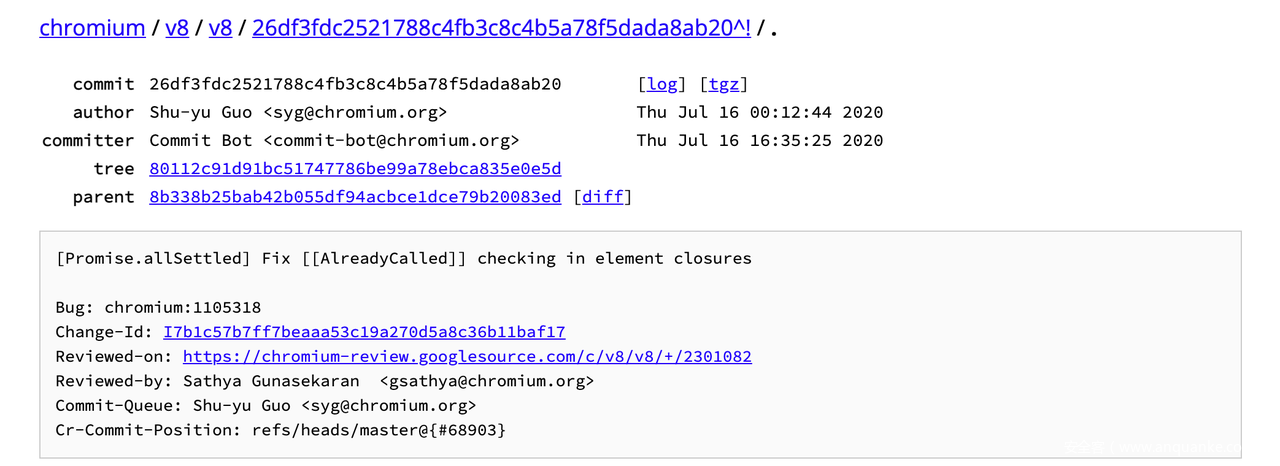Click the author date Thu Jul 16 00:12:44
This screenshot has height=466, width=1280.
(x=759, y=112)
